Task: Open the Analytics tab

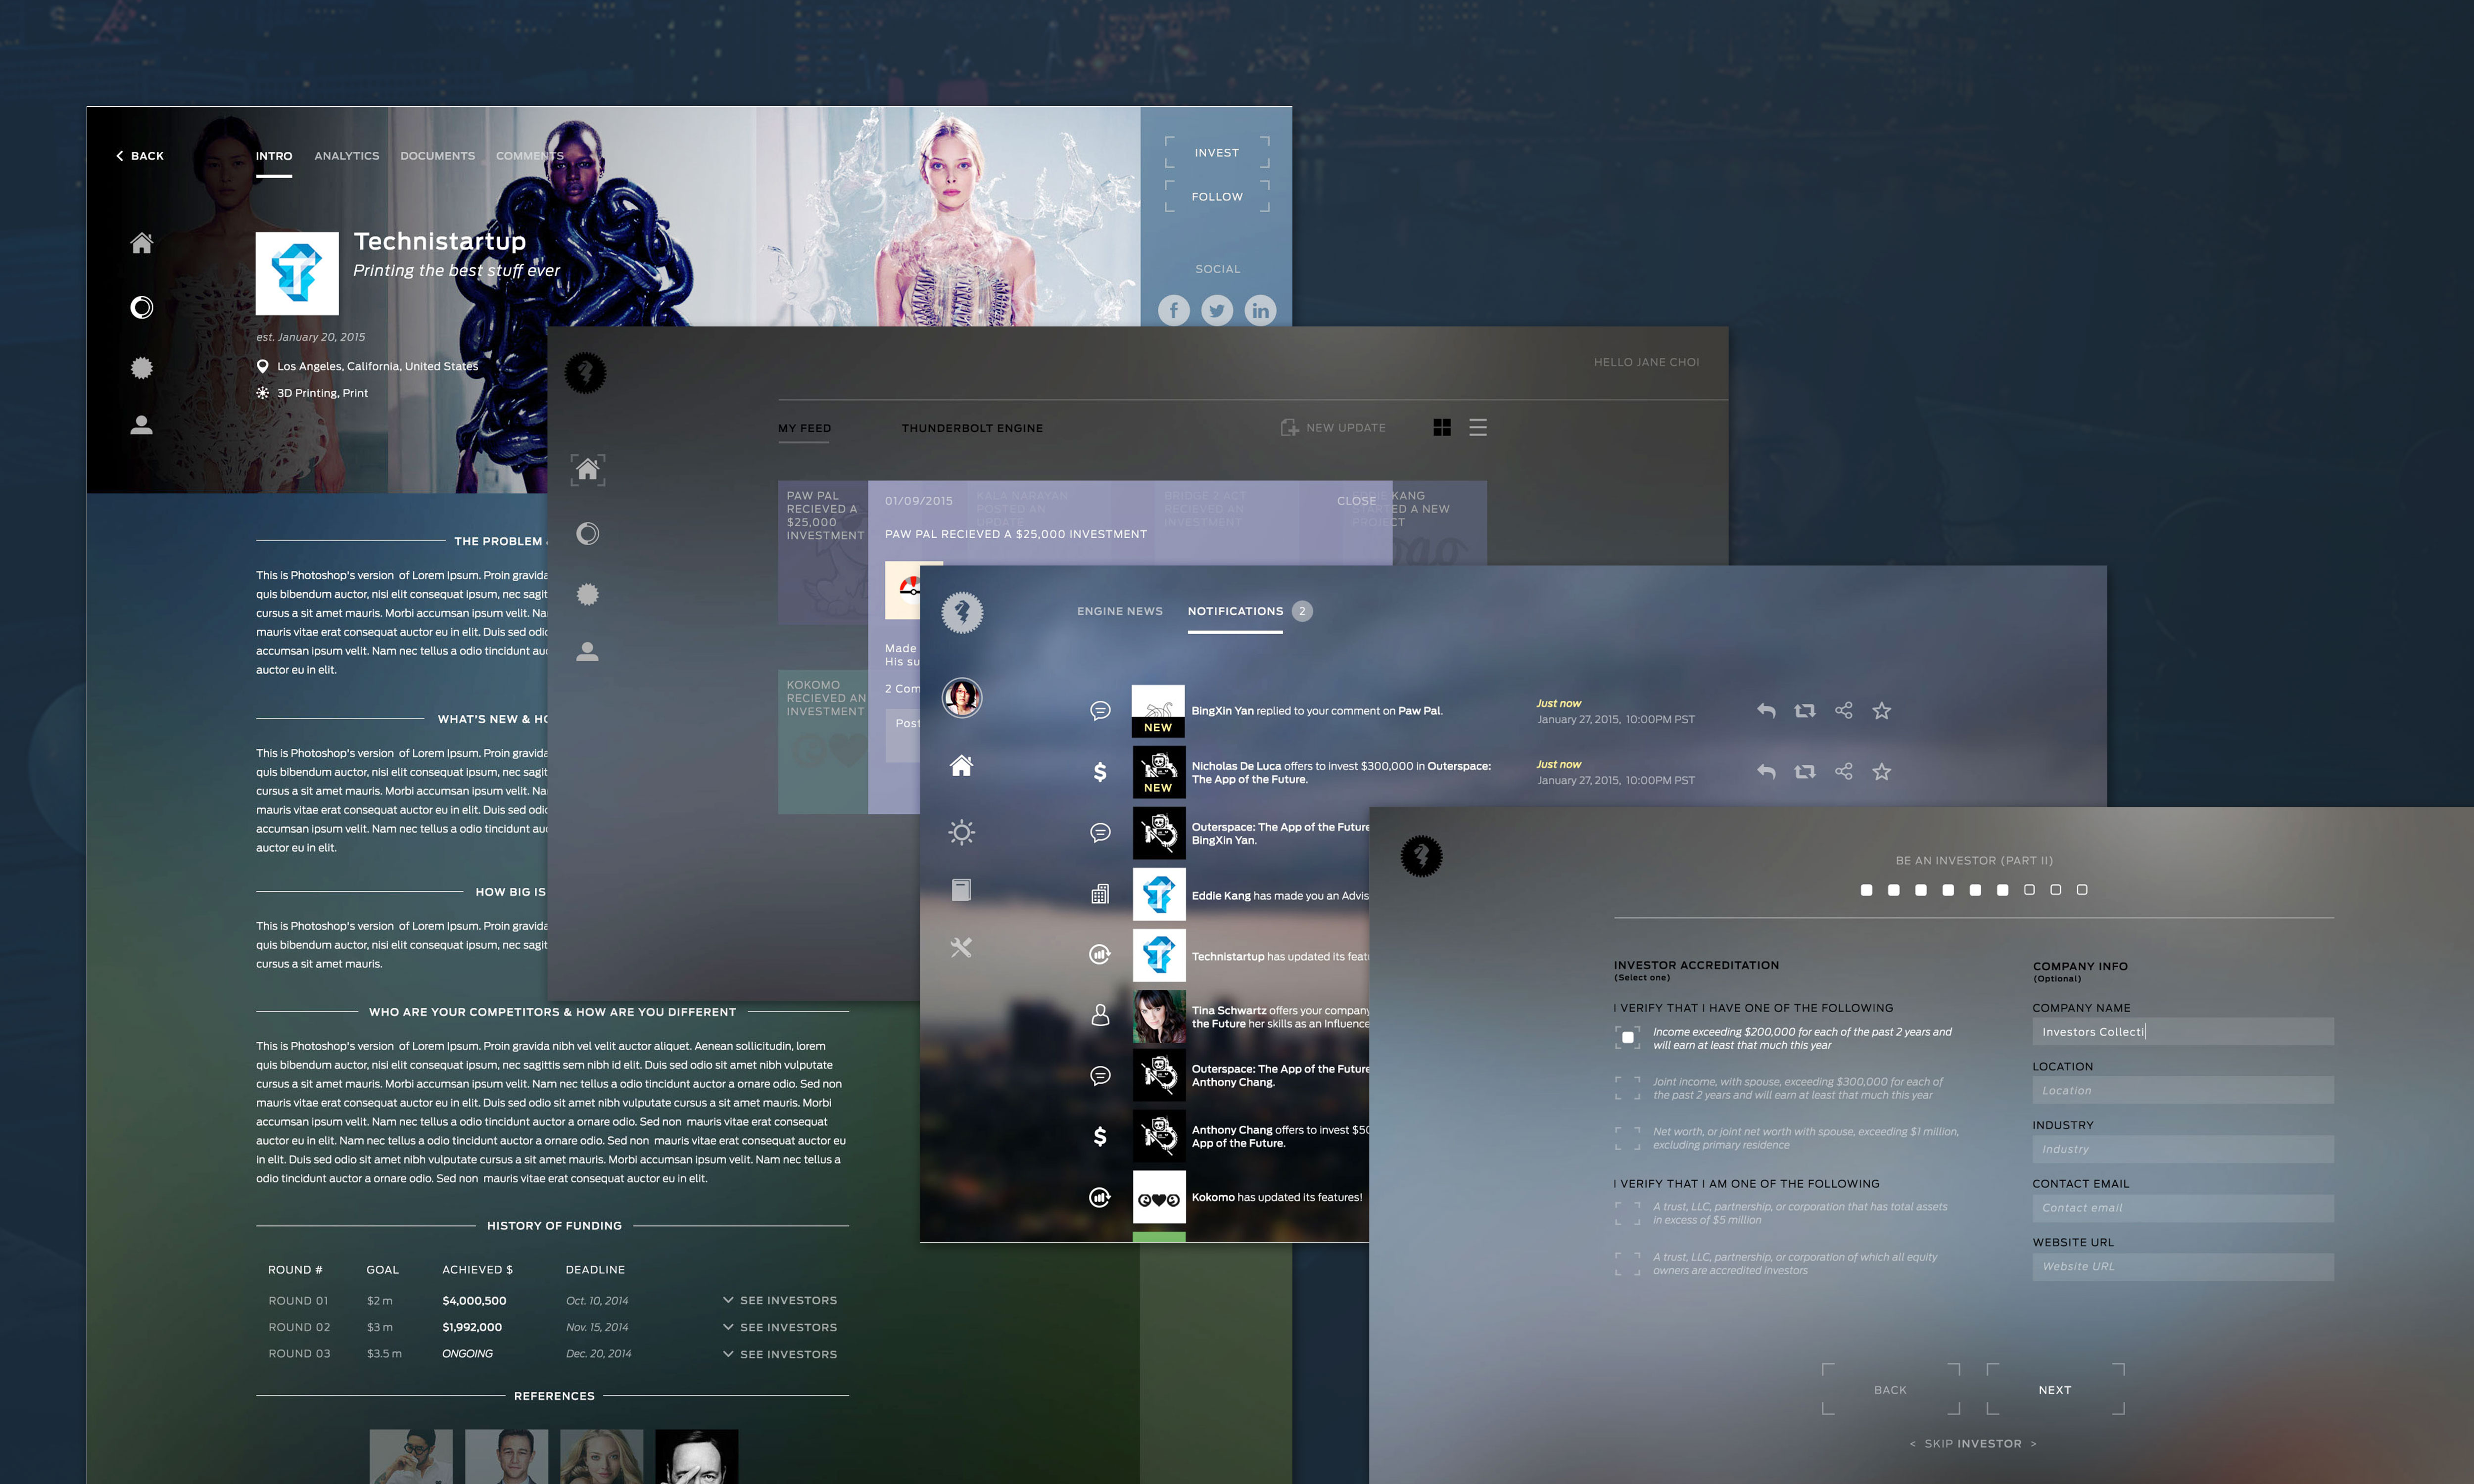Action: [x=346, y=156]
